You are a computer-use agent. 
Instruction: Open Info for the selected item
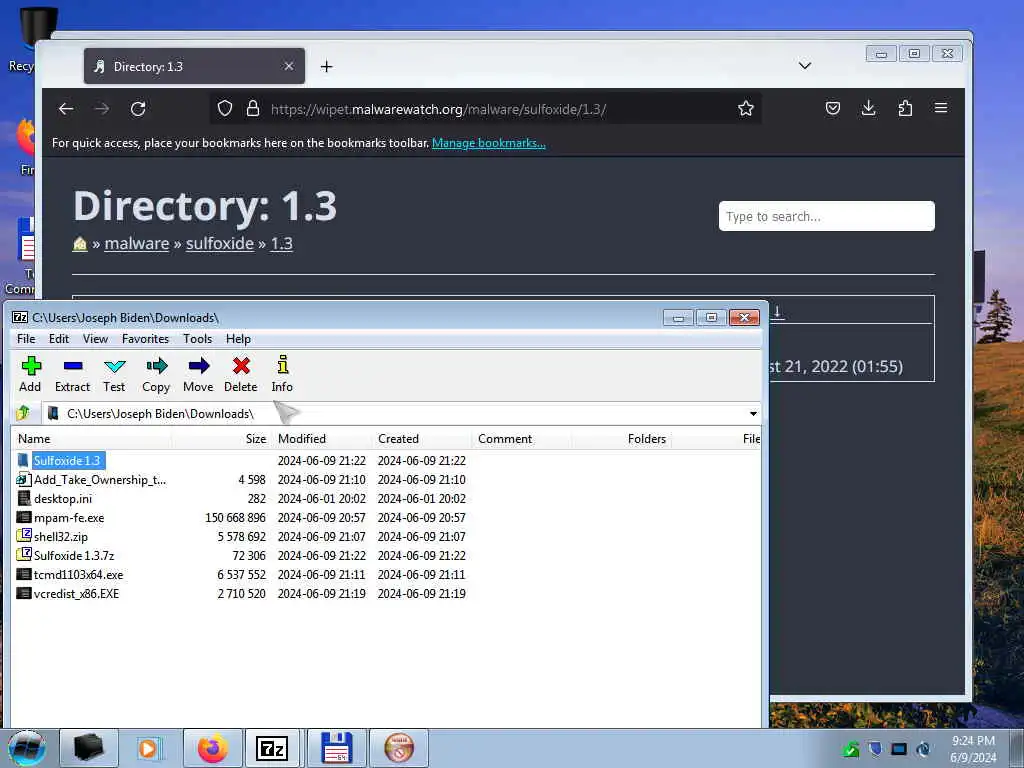click(x=282, y=374)
